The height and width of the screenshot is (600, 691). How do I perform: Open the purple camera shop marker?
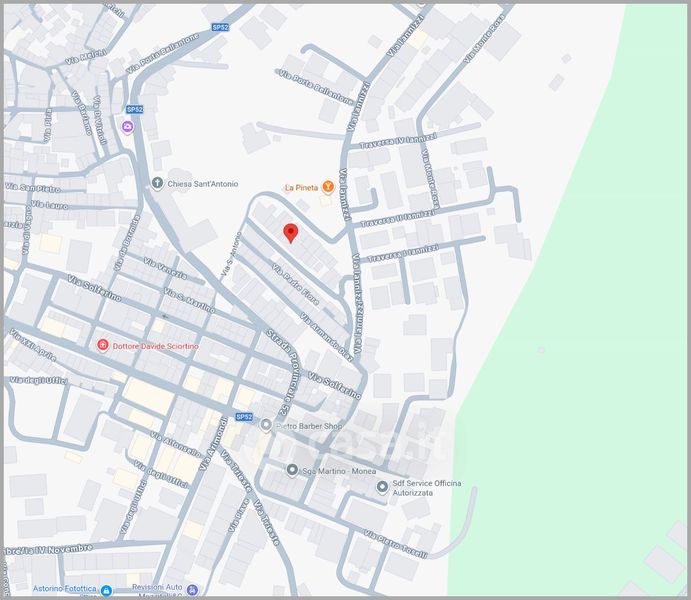pos(128,127)
